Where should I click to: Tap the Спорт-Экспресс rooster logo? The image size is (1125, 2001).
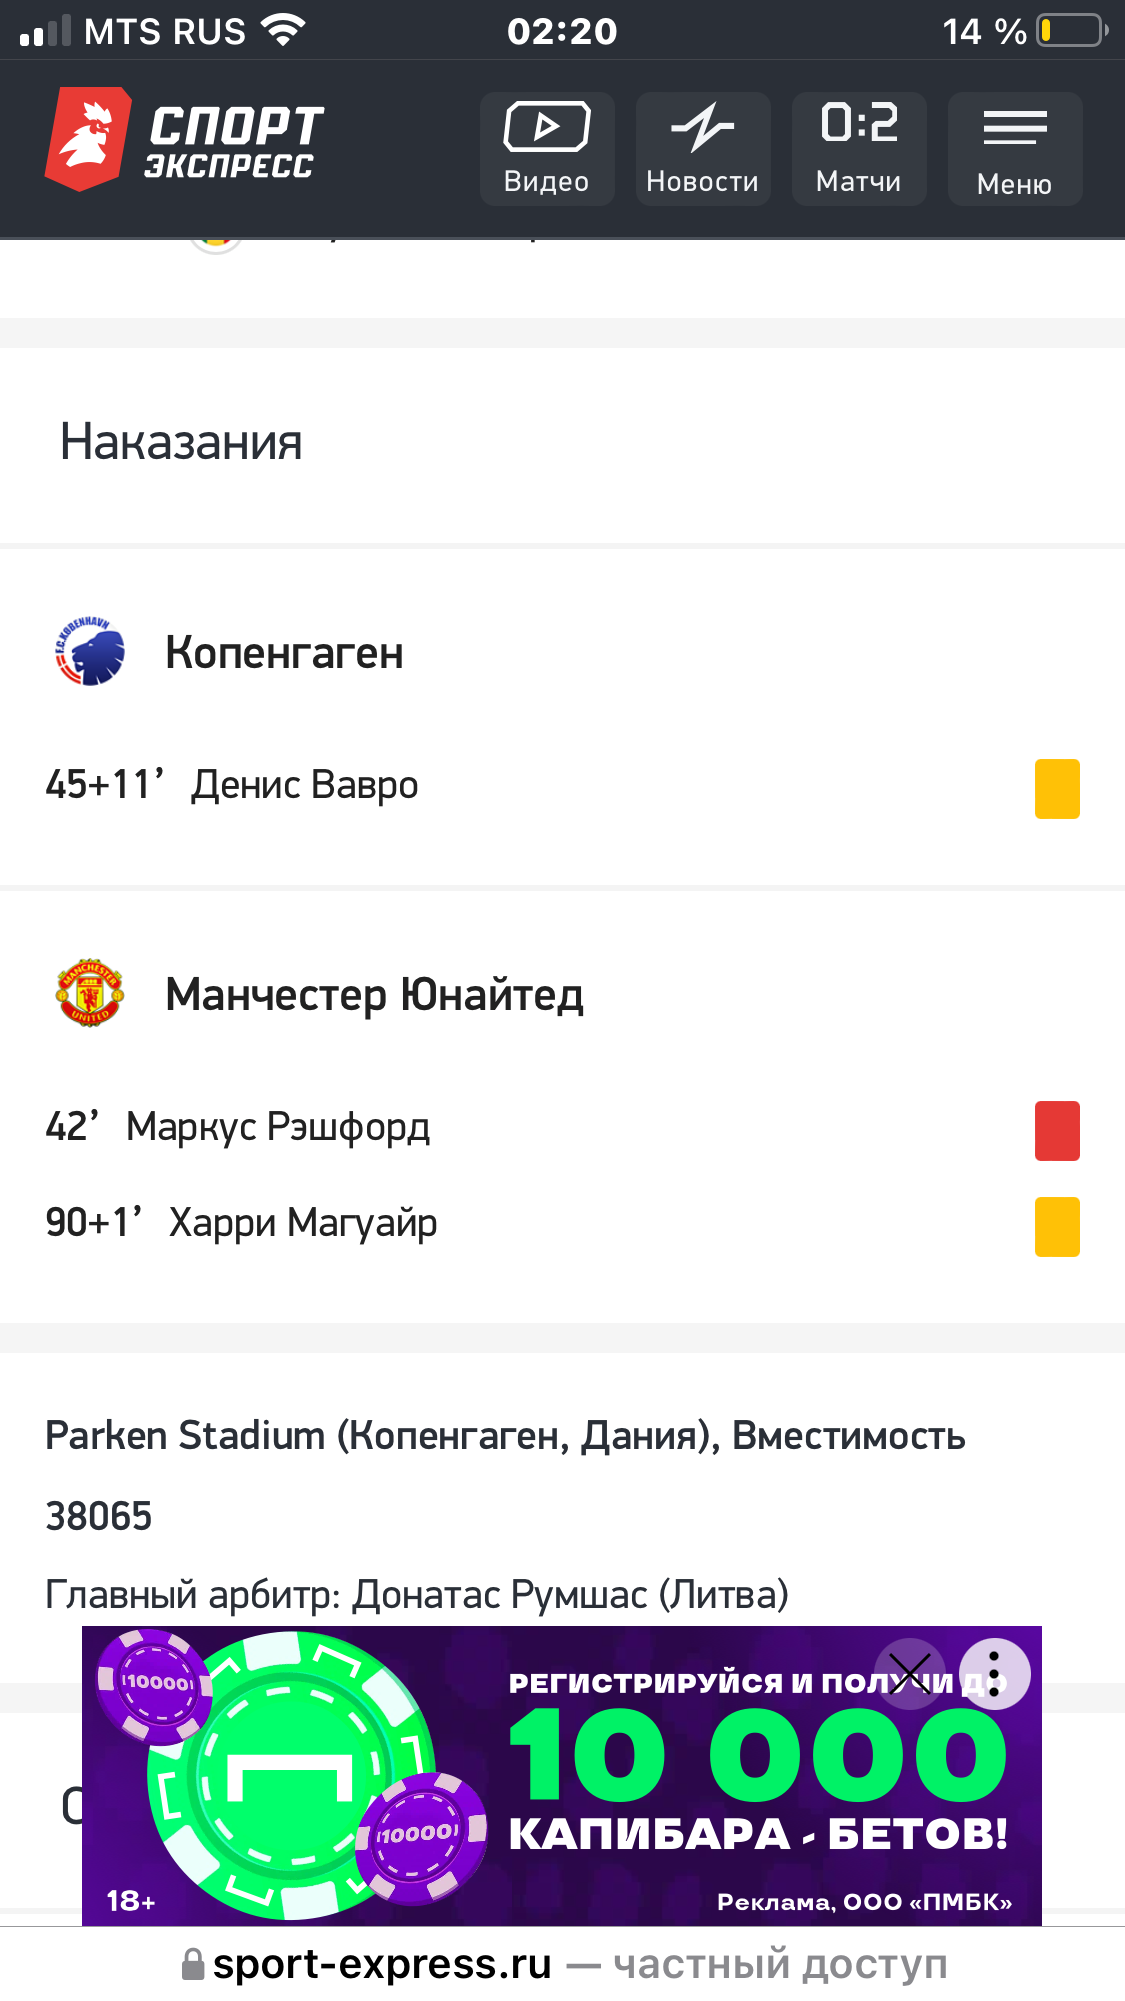click(89, 138)
